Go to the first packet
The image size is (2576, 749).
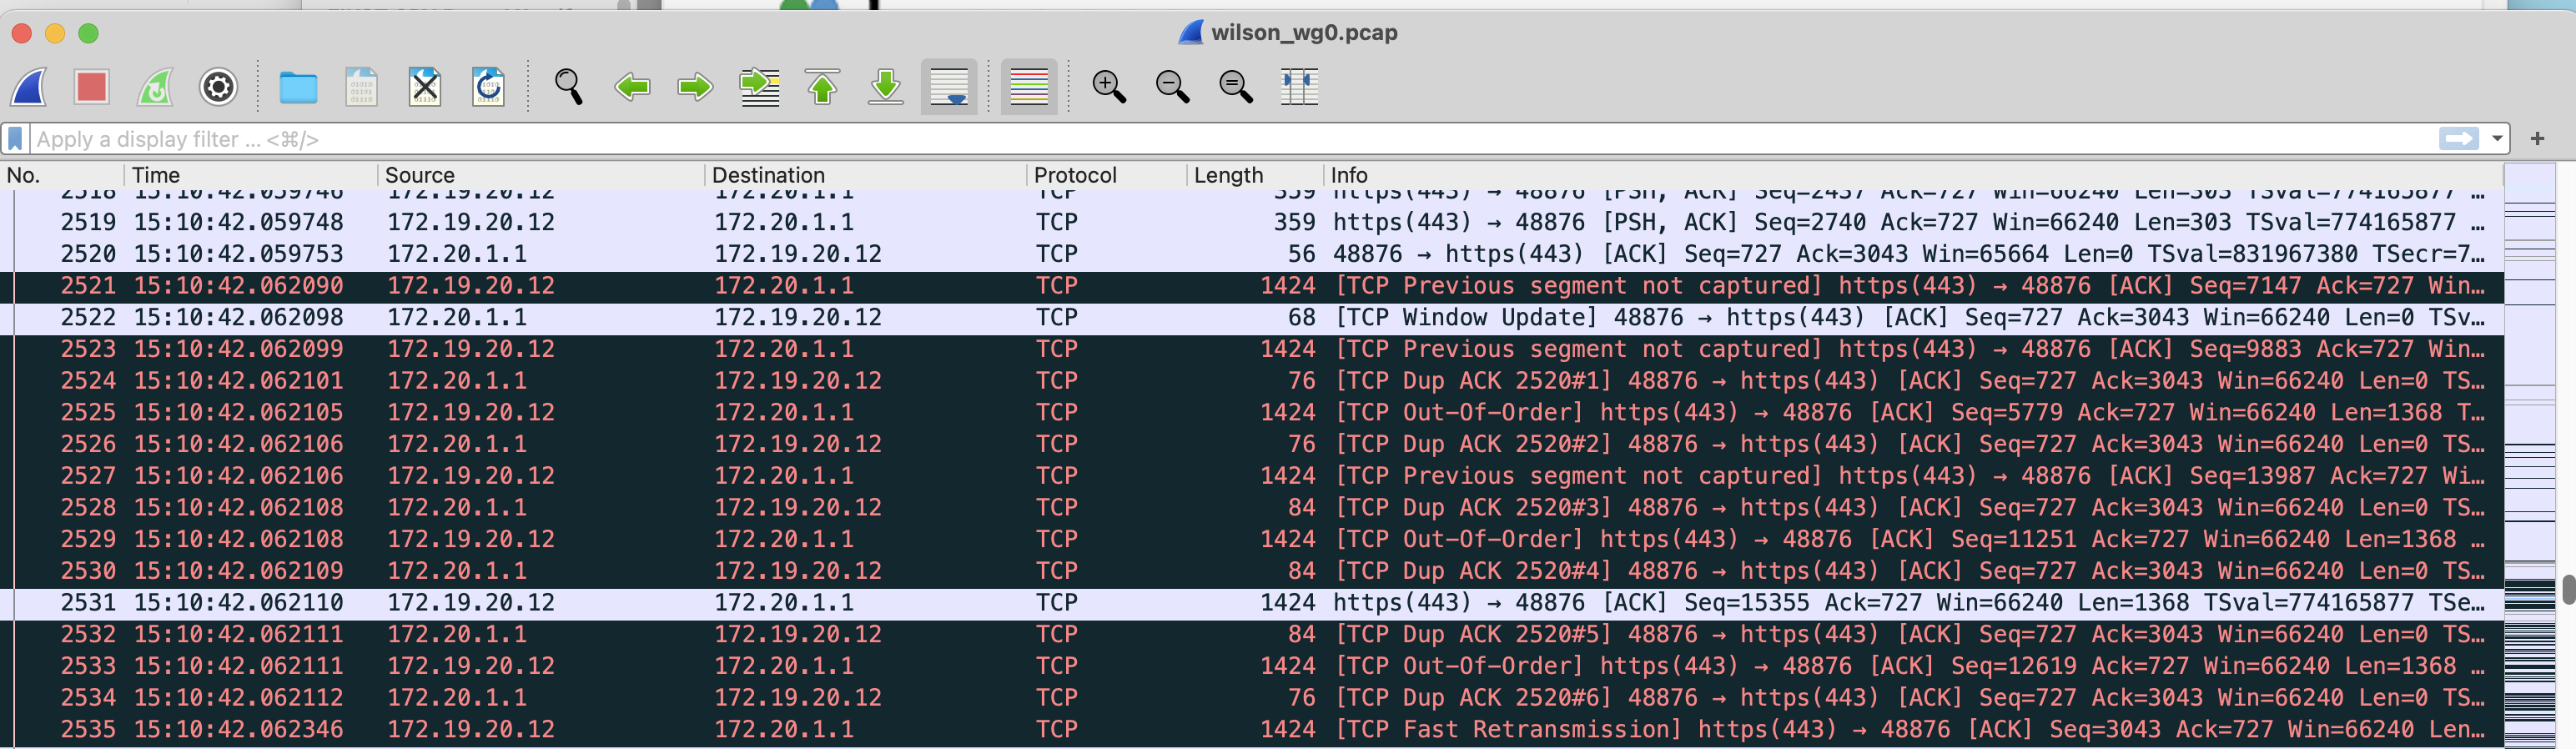point(822,87)
